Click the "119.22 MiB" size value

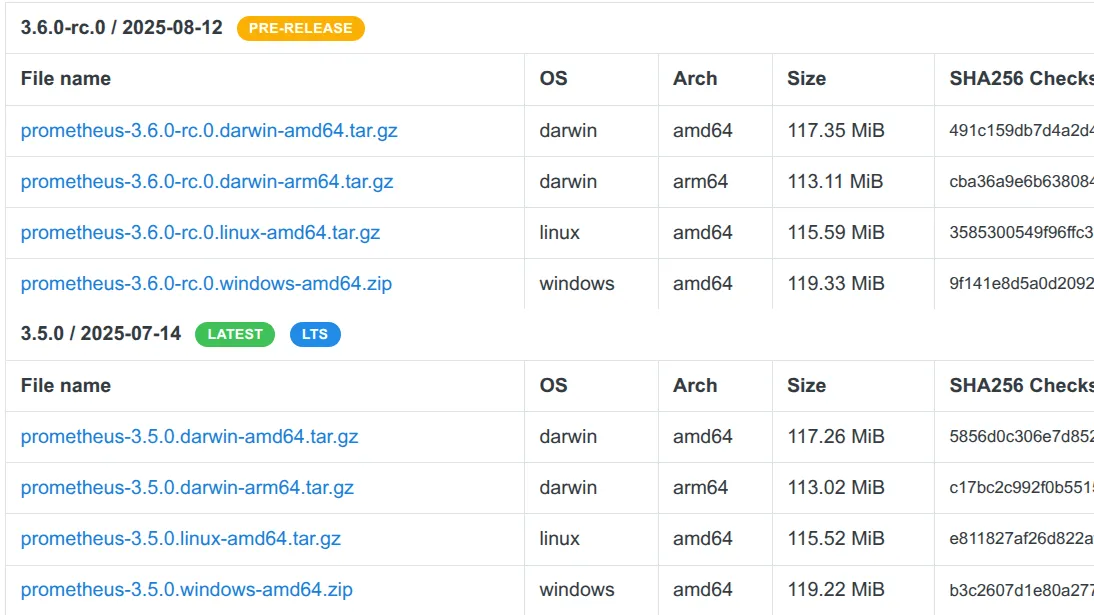pos(836,589)
